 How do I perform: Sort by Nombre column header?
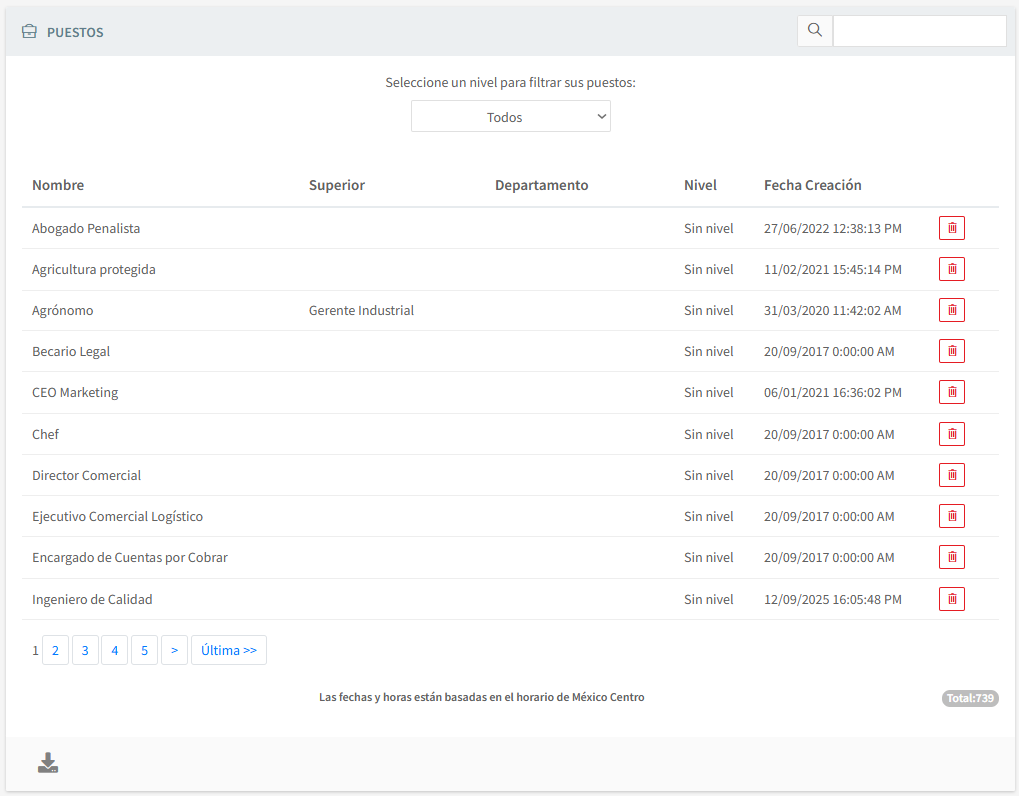(x=58, y=185)
